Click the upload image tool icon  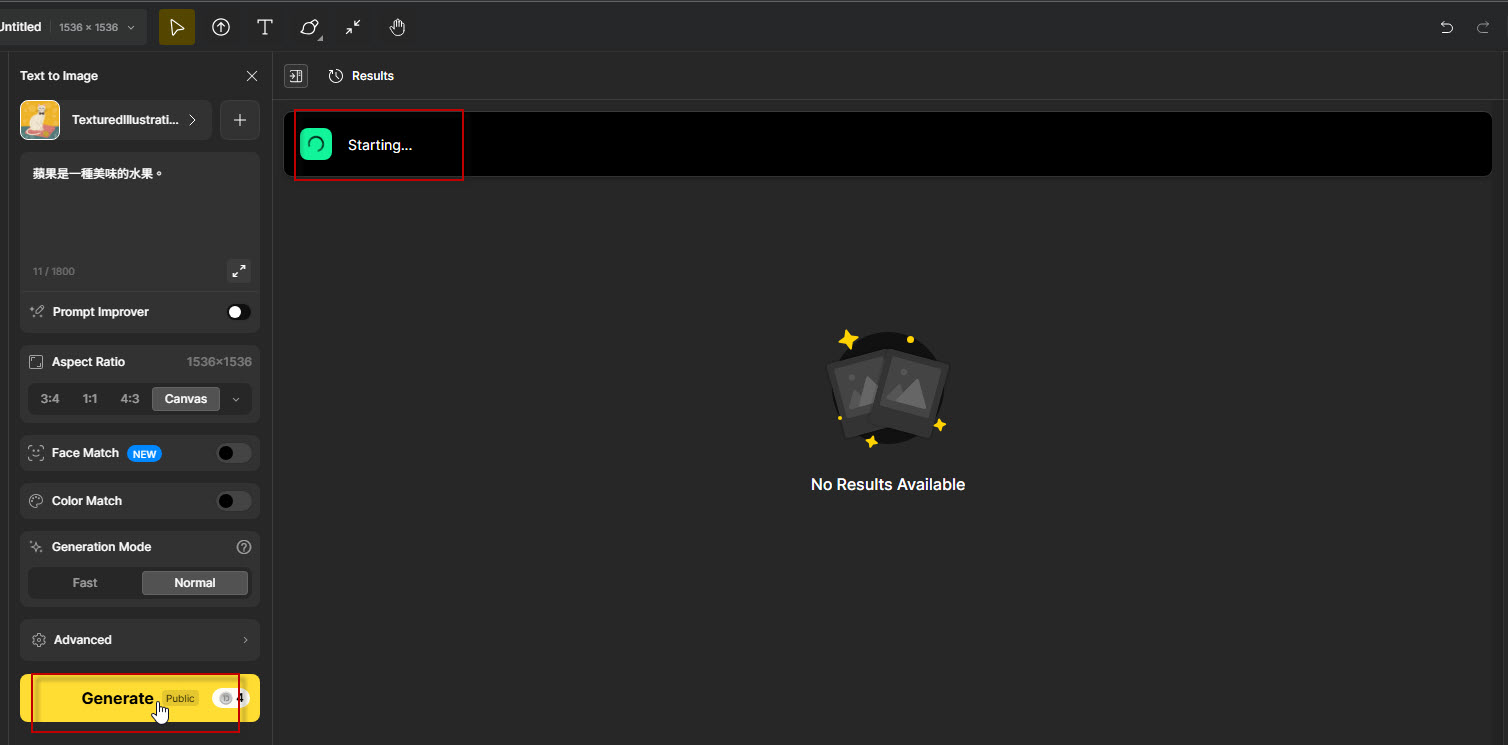click(221, 27)
